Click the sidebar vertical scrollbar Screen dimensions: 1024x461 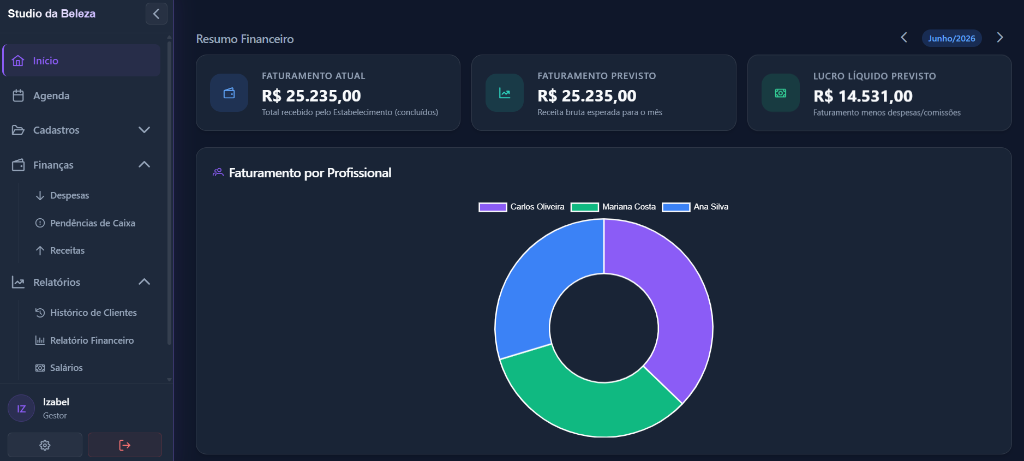coord(170,193)
